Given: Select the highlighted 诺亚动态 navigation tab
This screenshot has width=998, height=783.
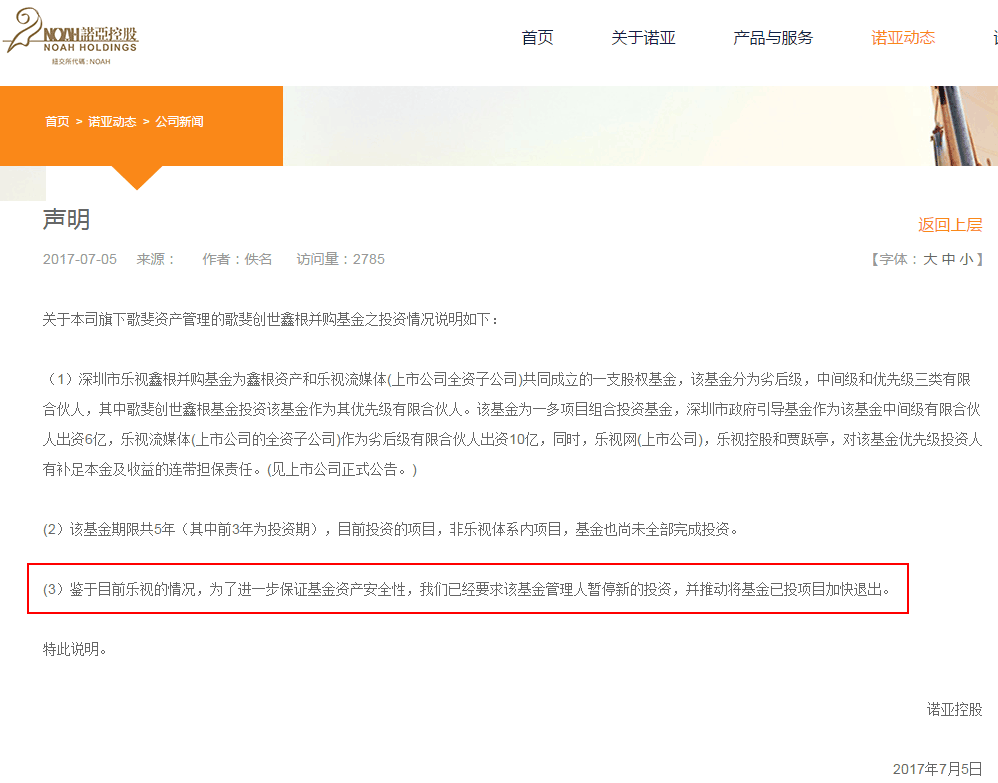Looking at the screenshot, I should coord(903,38).
